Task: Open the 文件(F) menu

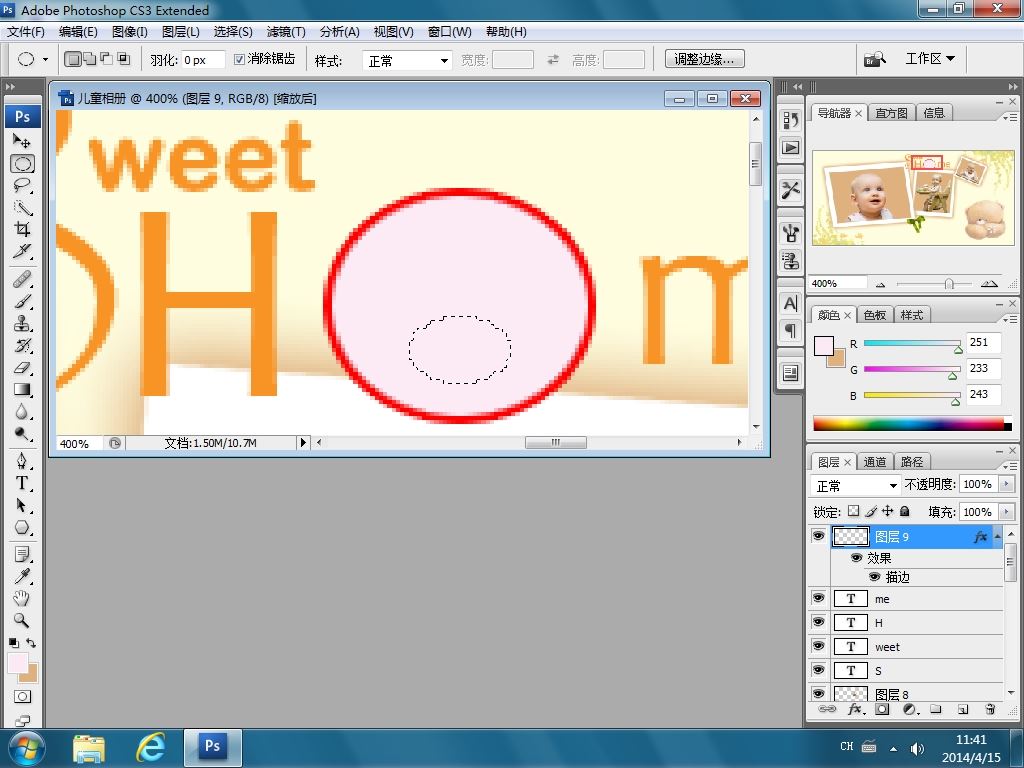Action: click(x=25, y=32)
